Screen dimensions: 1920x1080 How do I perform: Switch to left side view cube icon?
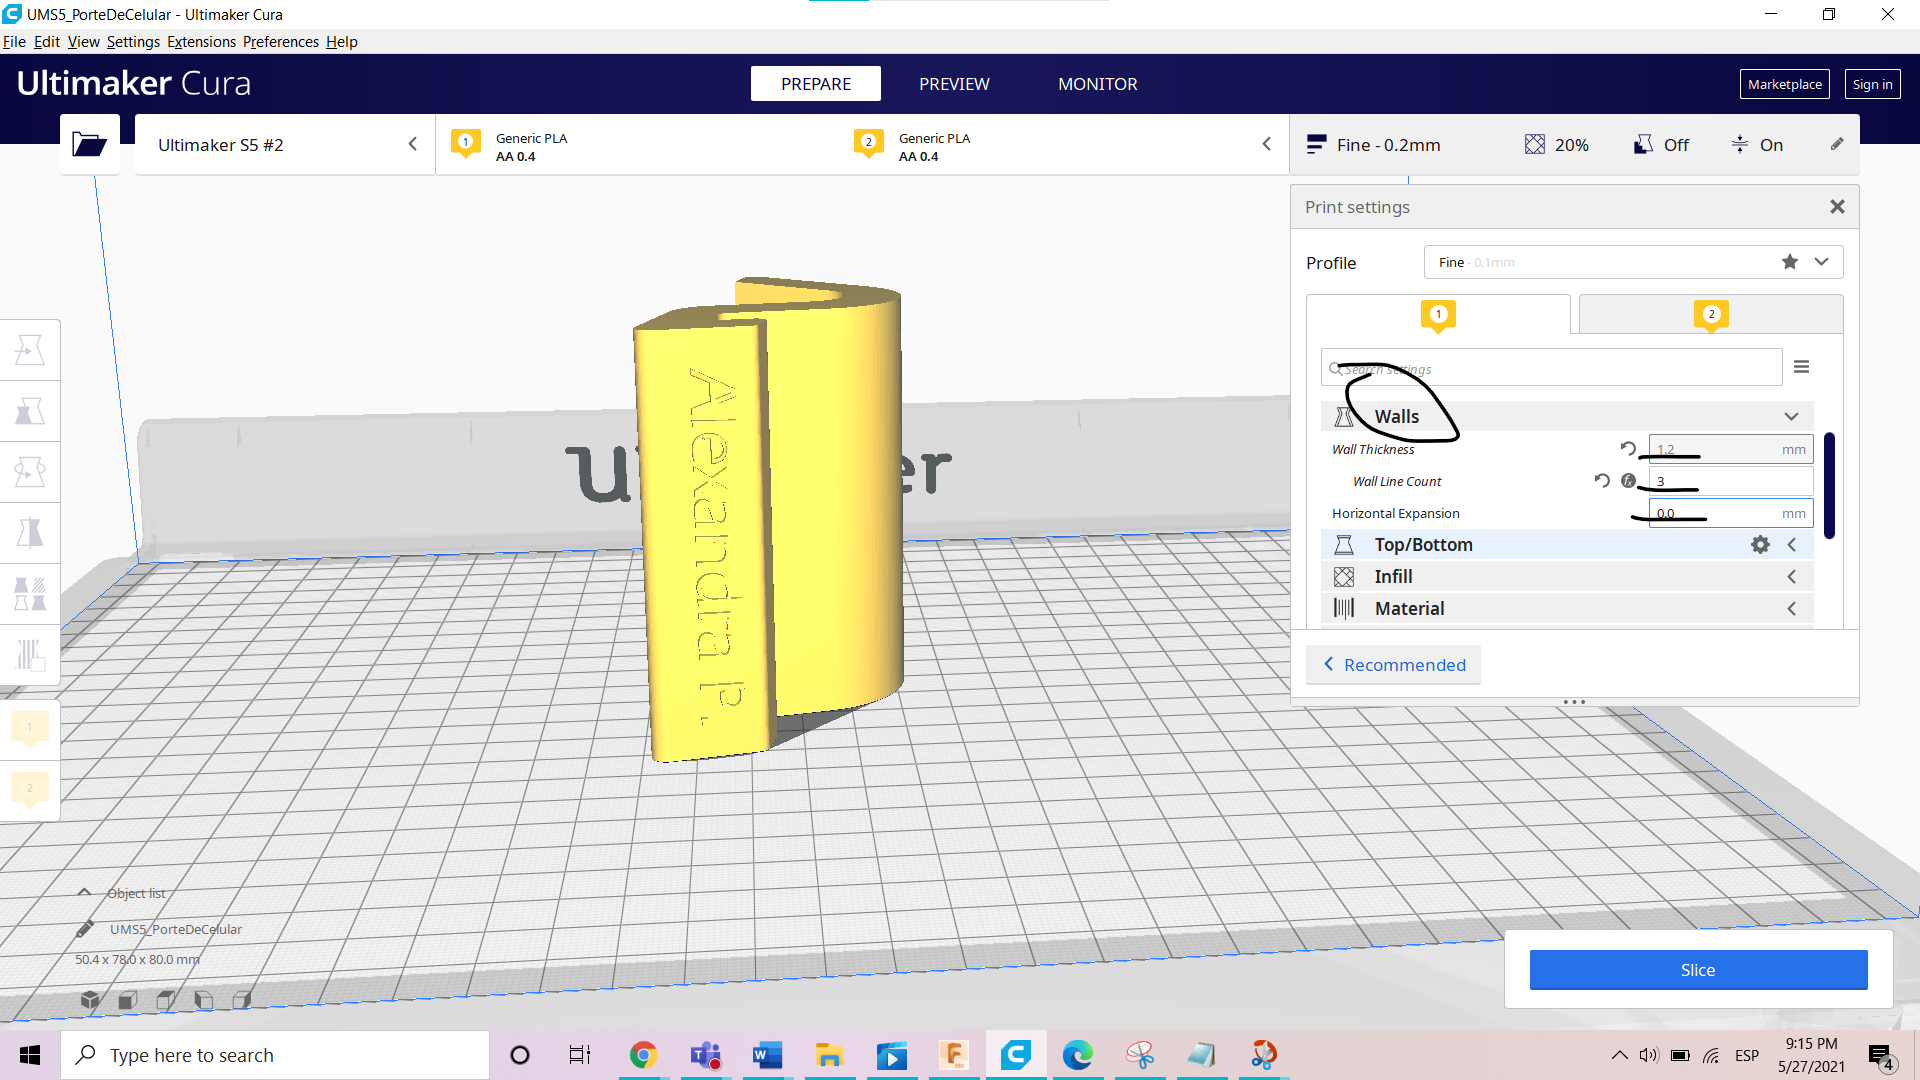[204, 999]
